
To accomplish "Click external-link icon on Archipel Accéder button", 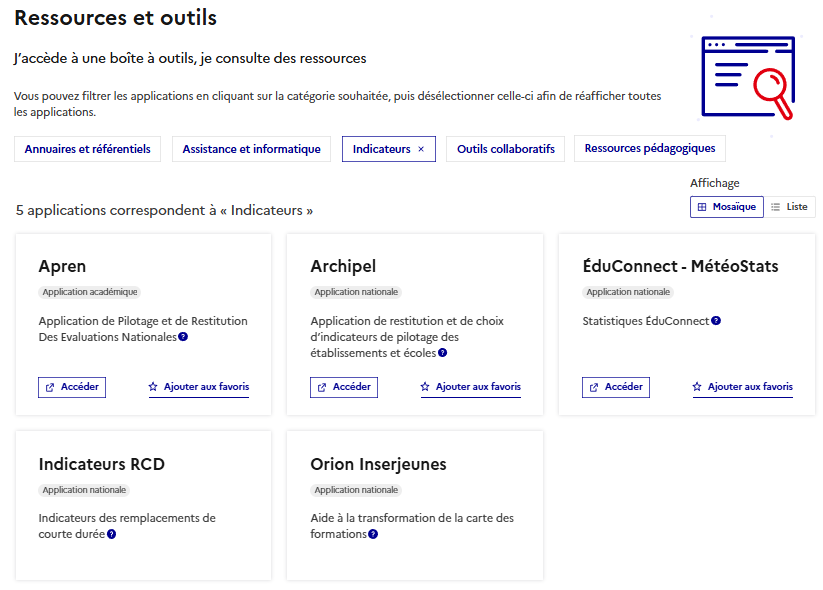I will pos(323,387).
